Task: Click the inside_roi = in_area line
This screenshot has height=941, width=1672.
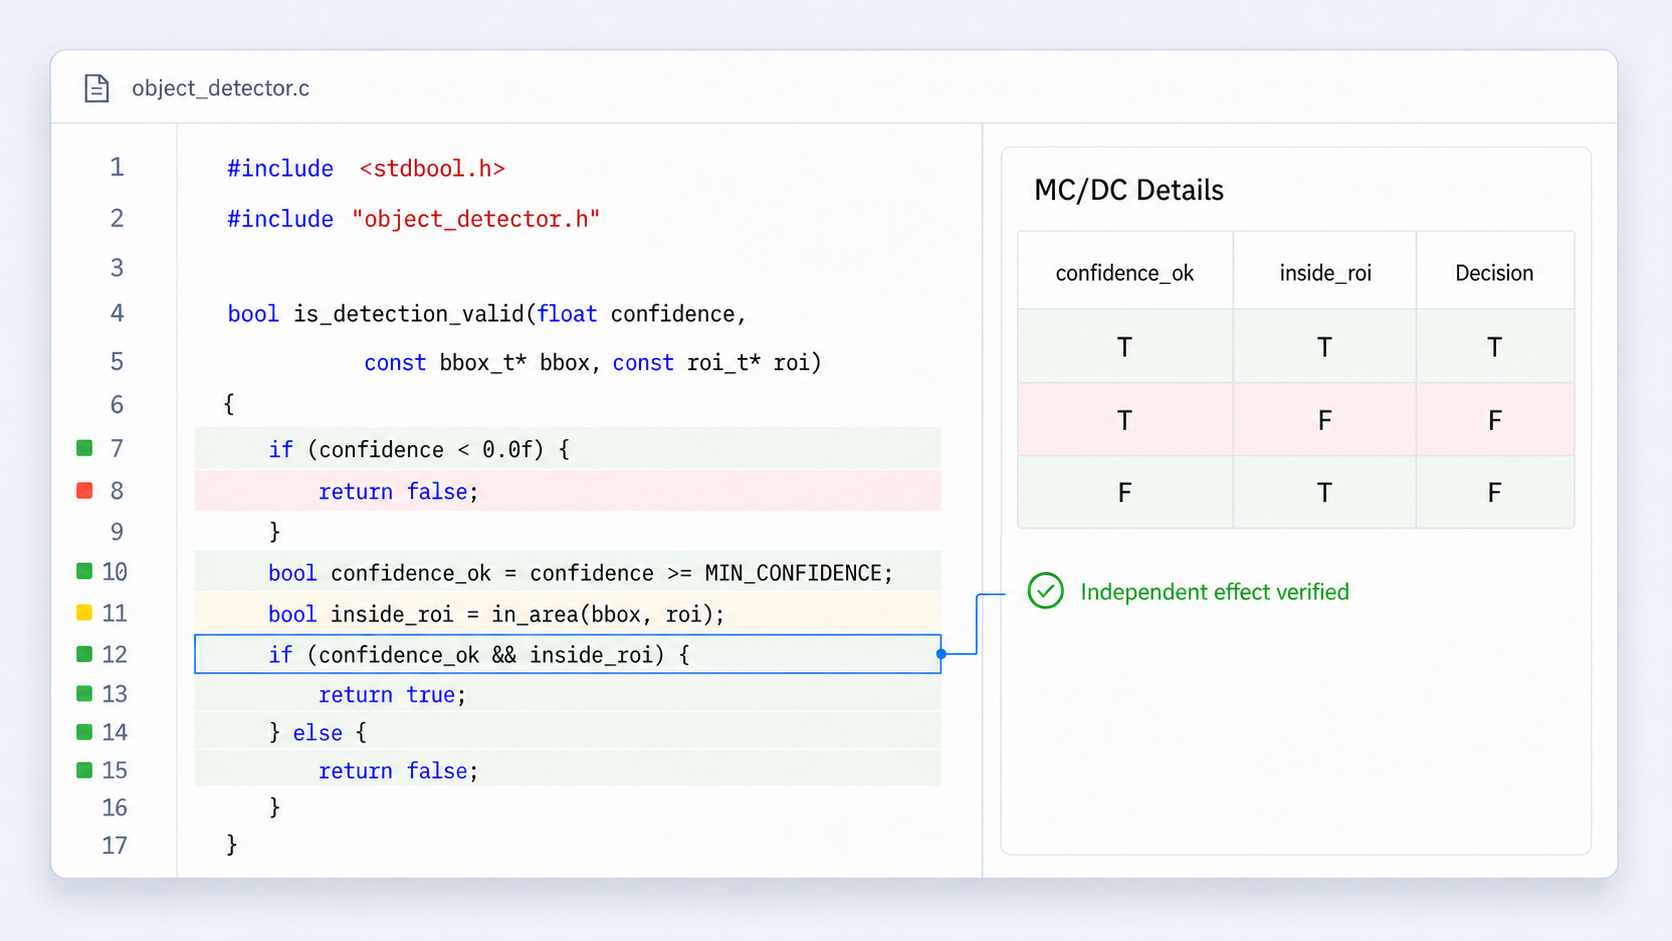Action: pyautogui.click(x=568, y=612)
